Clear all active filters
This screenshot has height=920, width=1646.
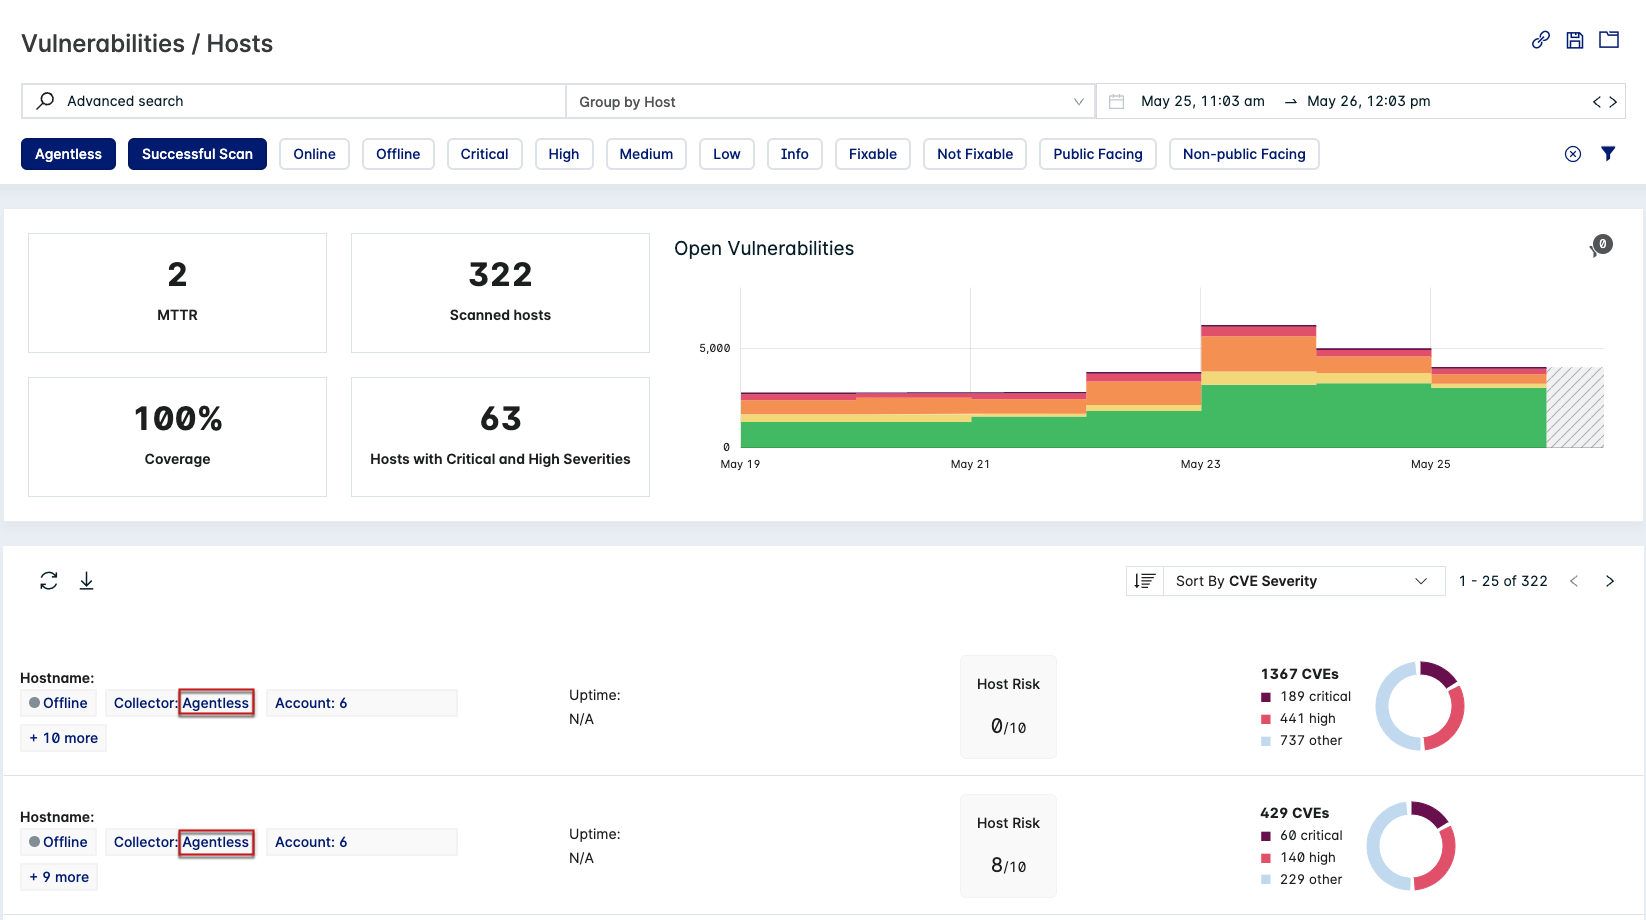[x=1572, y=153]
